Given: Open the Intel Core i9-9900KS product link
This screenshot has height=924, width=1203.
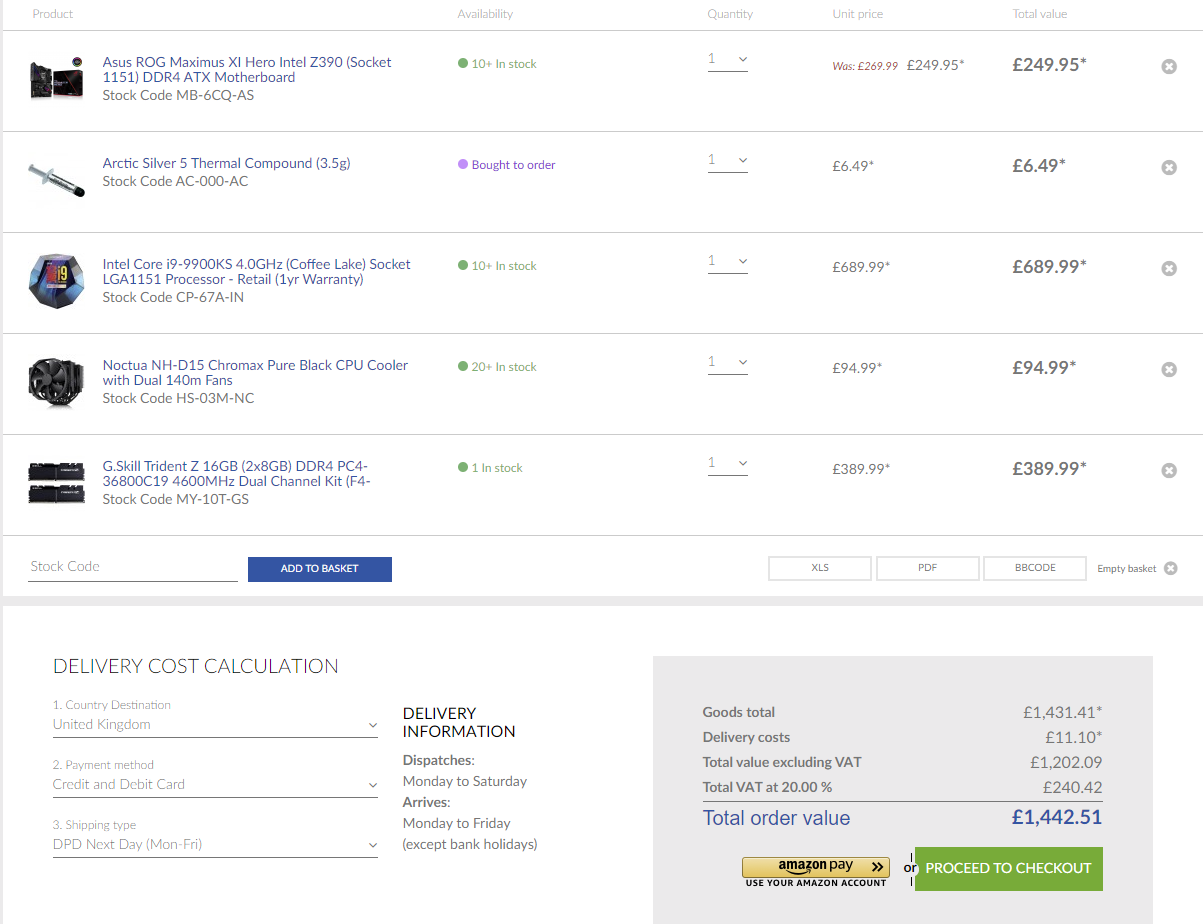Looking at the screenshot, I should coord(256,272).
